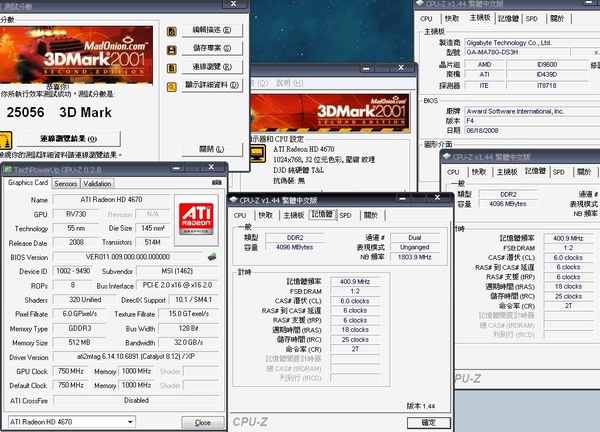Open 說明 (H) menu in 3DMark settings window
Viewport: 600px width, 432px height.
tap(289, 83)
